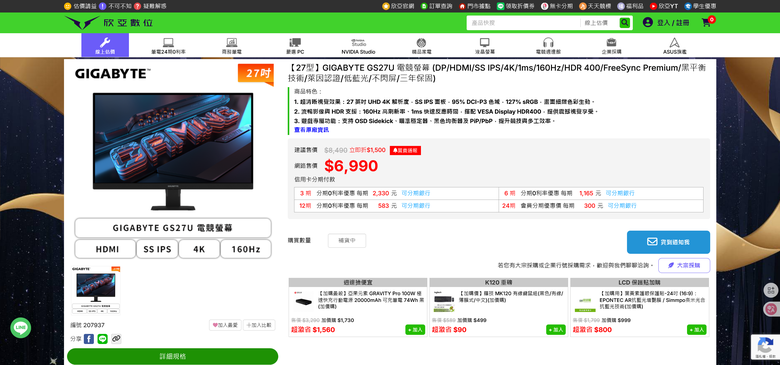The width and height of the screenshot is (780, 365).
Task: Open the ASUS flagship category
Action: [675, 46]
